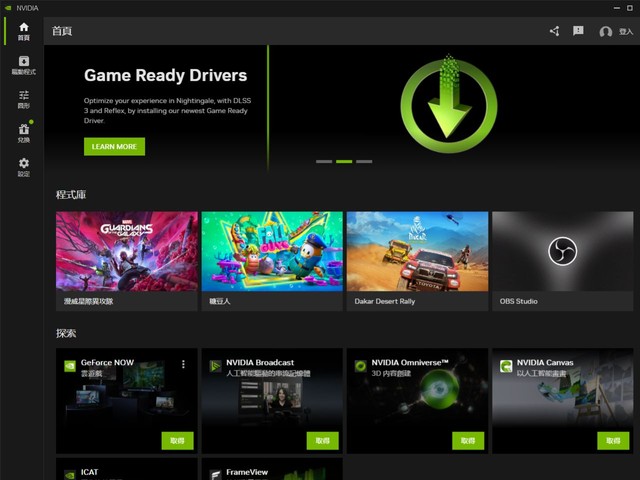
Task: Click the share icon in header
Action: click(554, 31)
